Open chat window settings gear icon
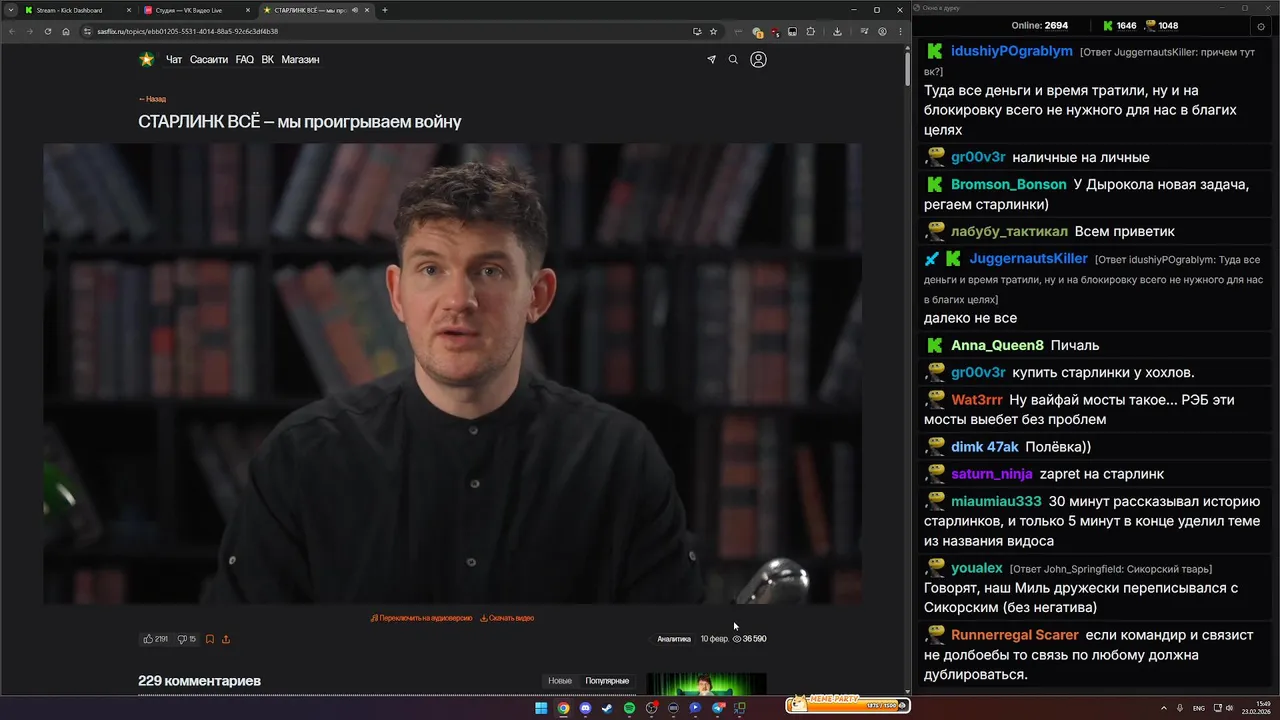The height and width of the screenshot is (720, 1280). [x=1261, y=27]
